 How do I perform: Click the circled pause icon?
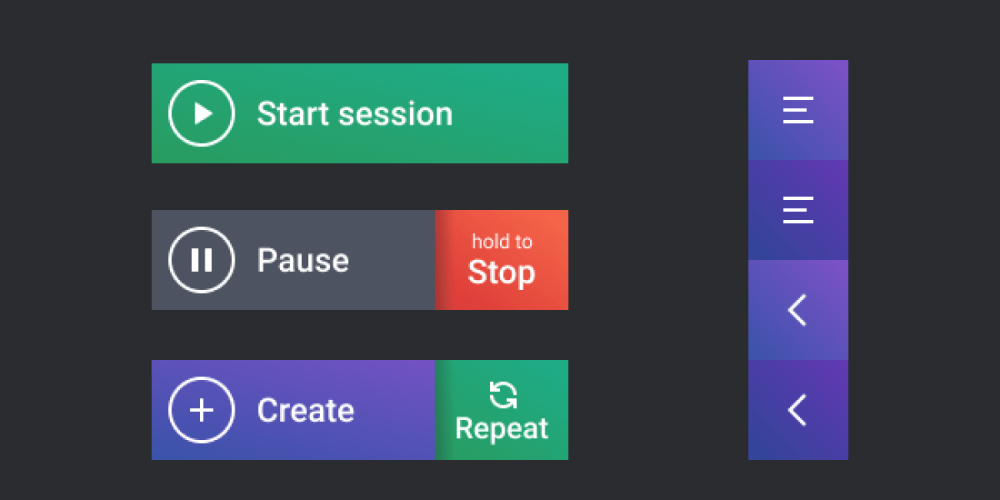(202, 260)
